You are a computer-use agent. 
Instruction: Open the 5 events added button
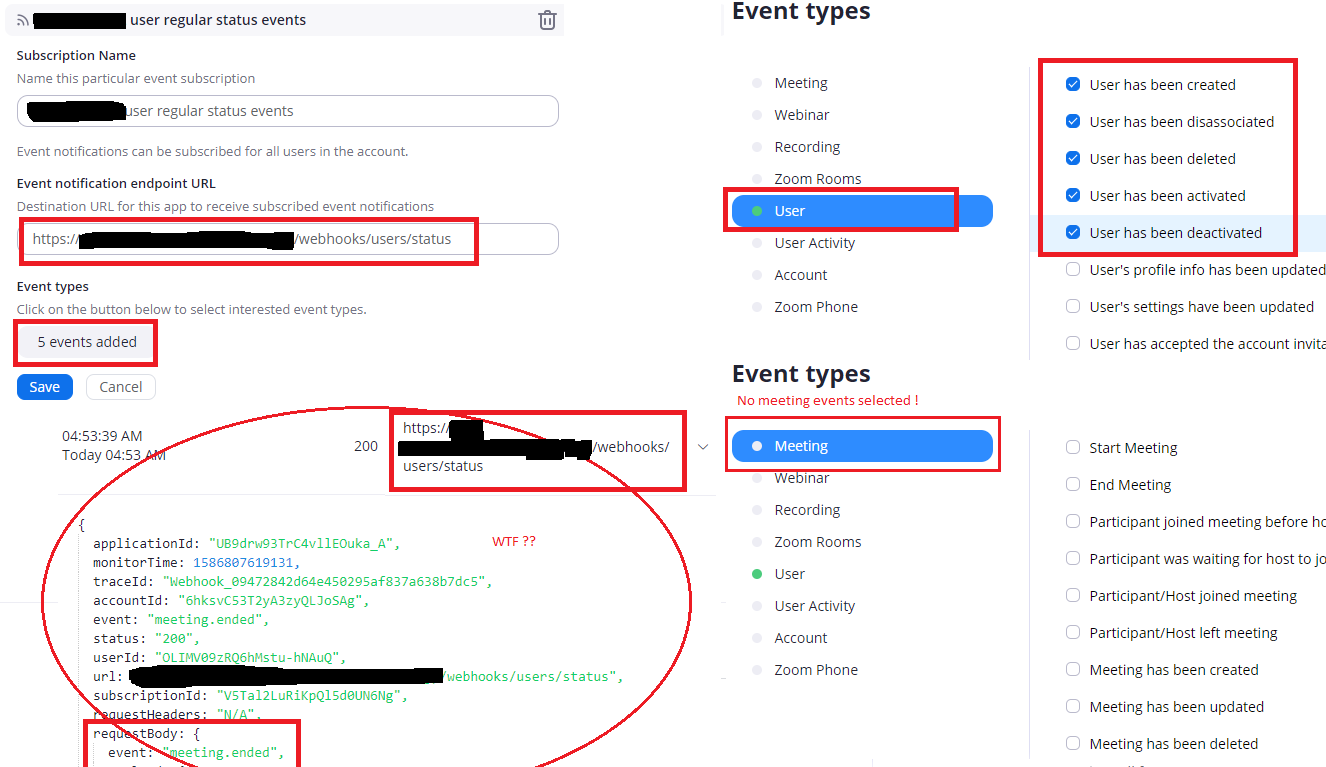87,342
